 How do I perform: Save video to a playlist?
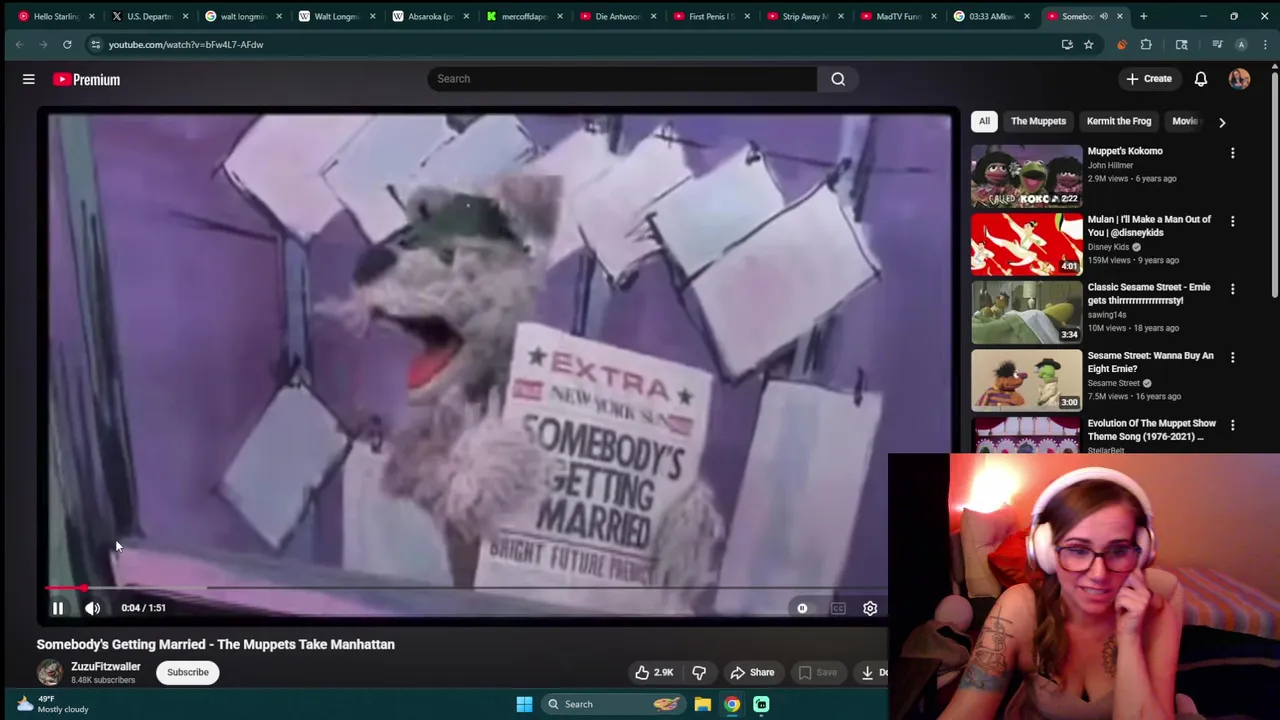click(x=817, y=672)
